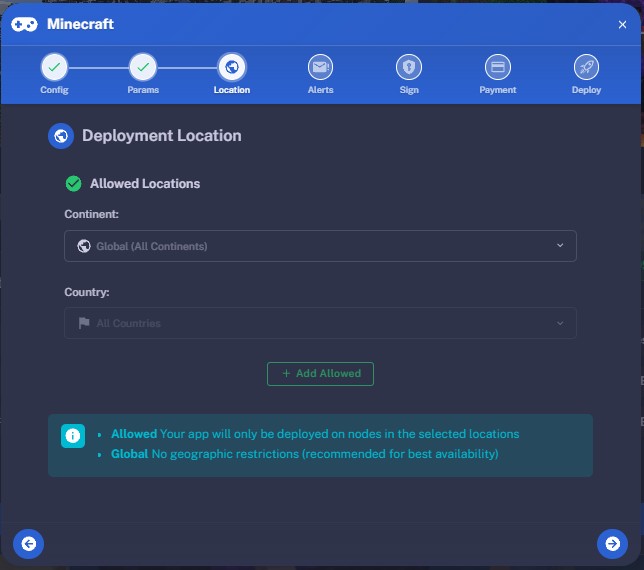Close the Minecraft deployment dialog
This screenshot has width=644, height=570.
[x=622, y=25]
